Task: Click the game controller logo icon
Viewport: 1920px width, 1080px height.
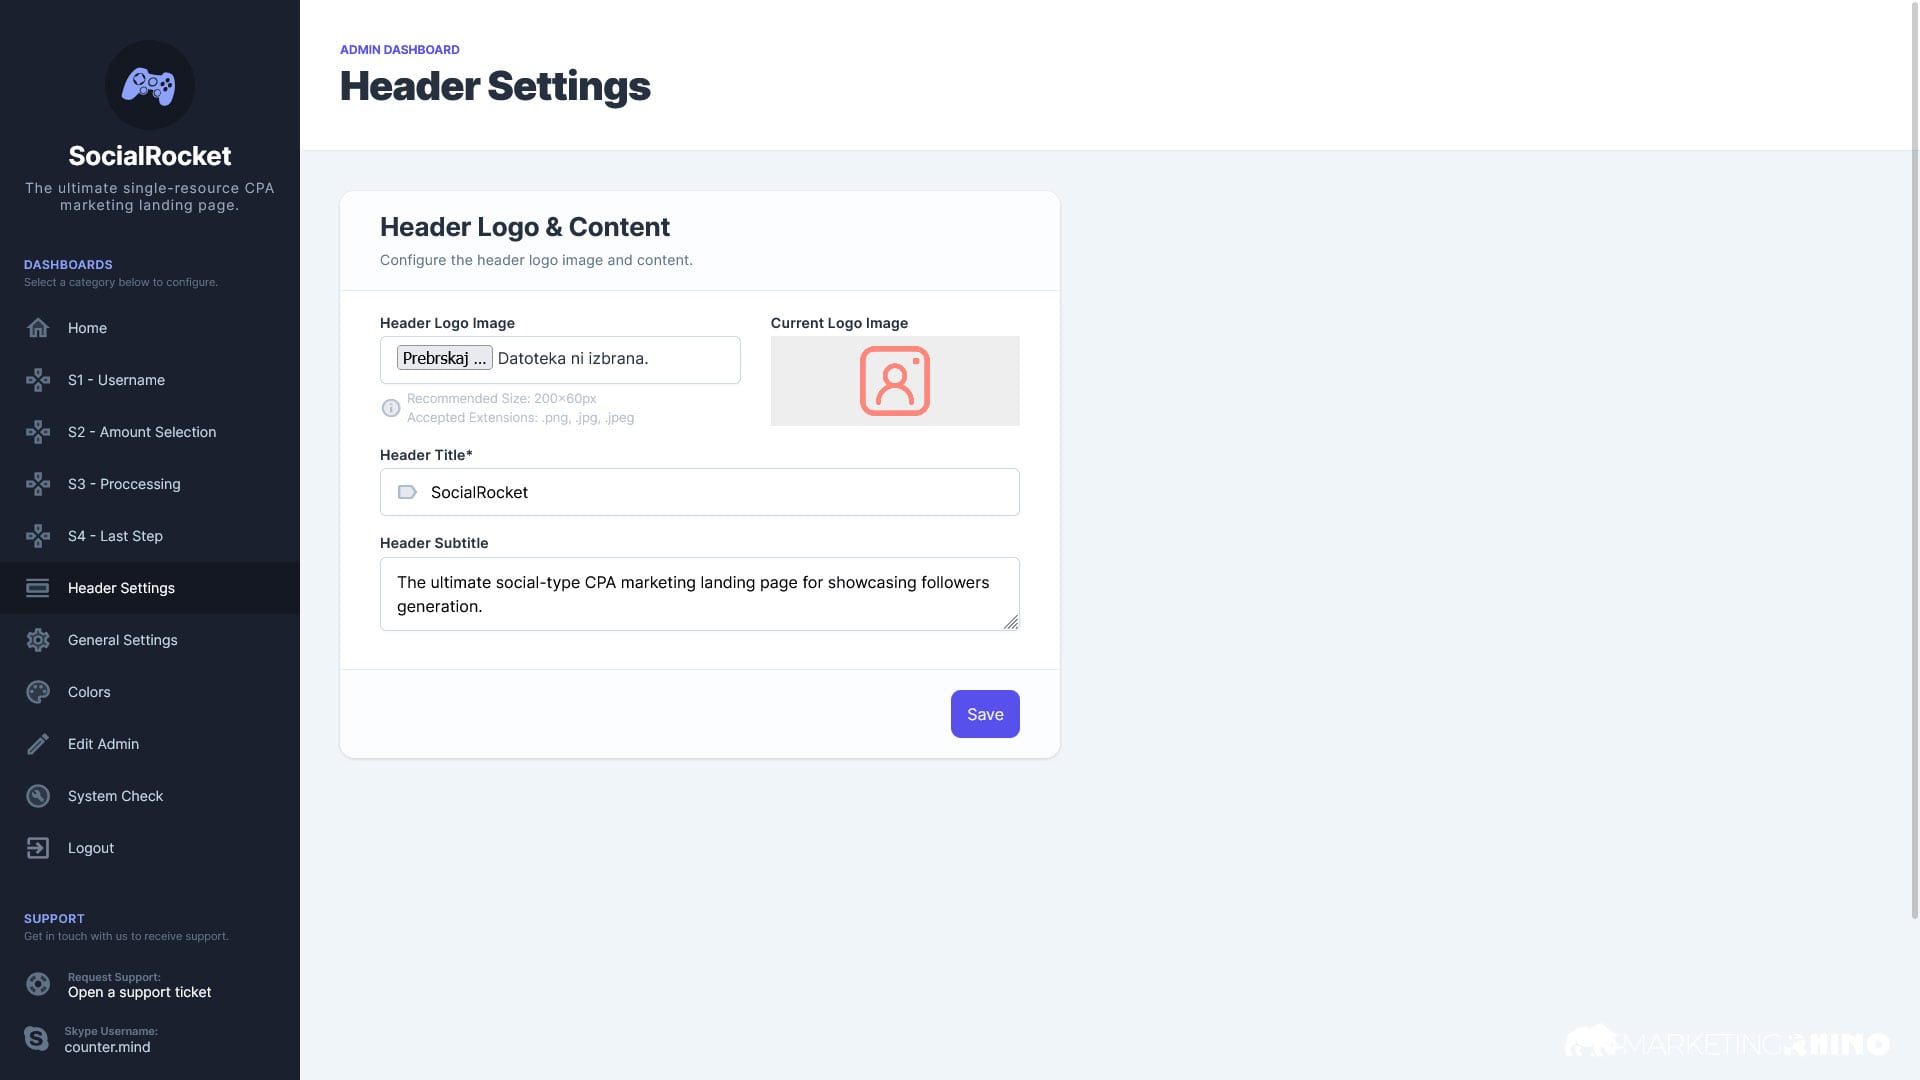Action: [149, 85]
